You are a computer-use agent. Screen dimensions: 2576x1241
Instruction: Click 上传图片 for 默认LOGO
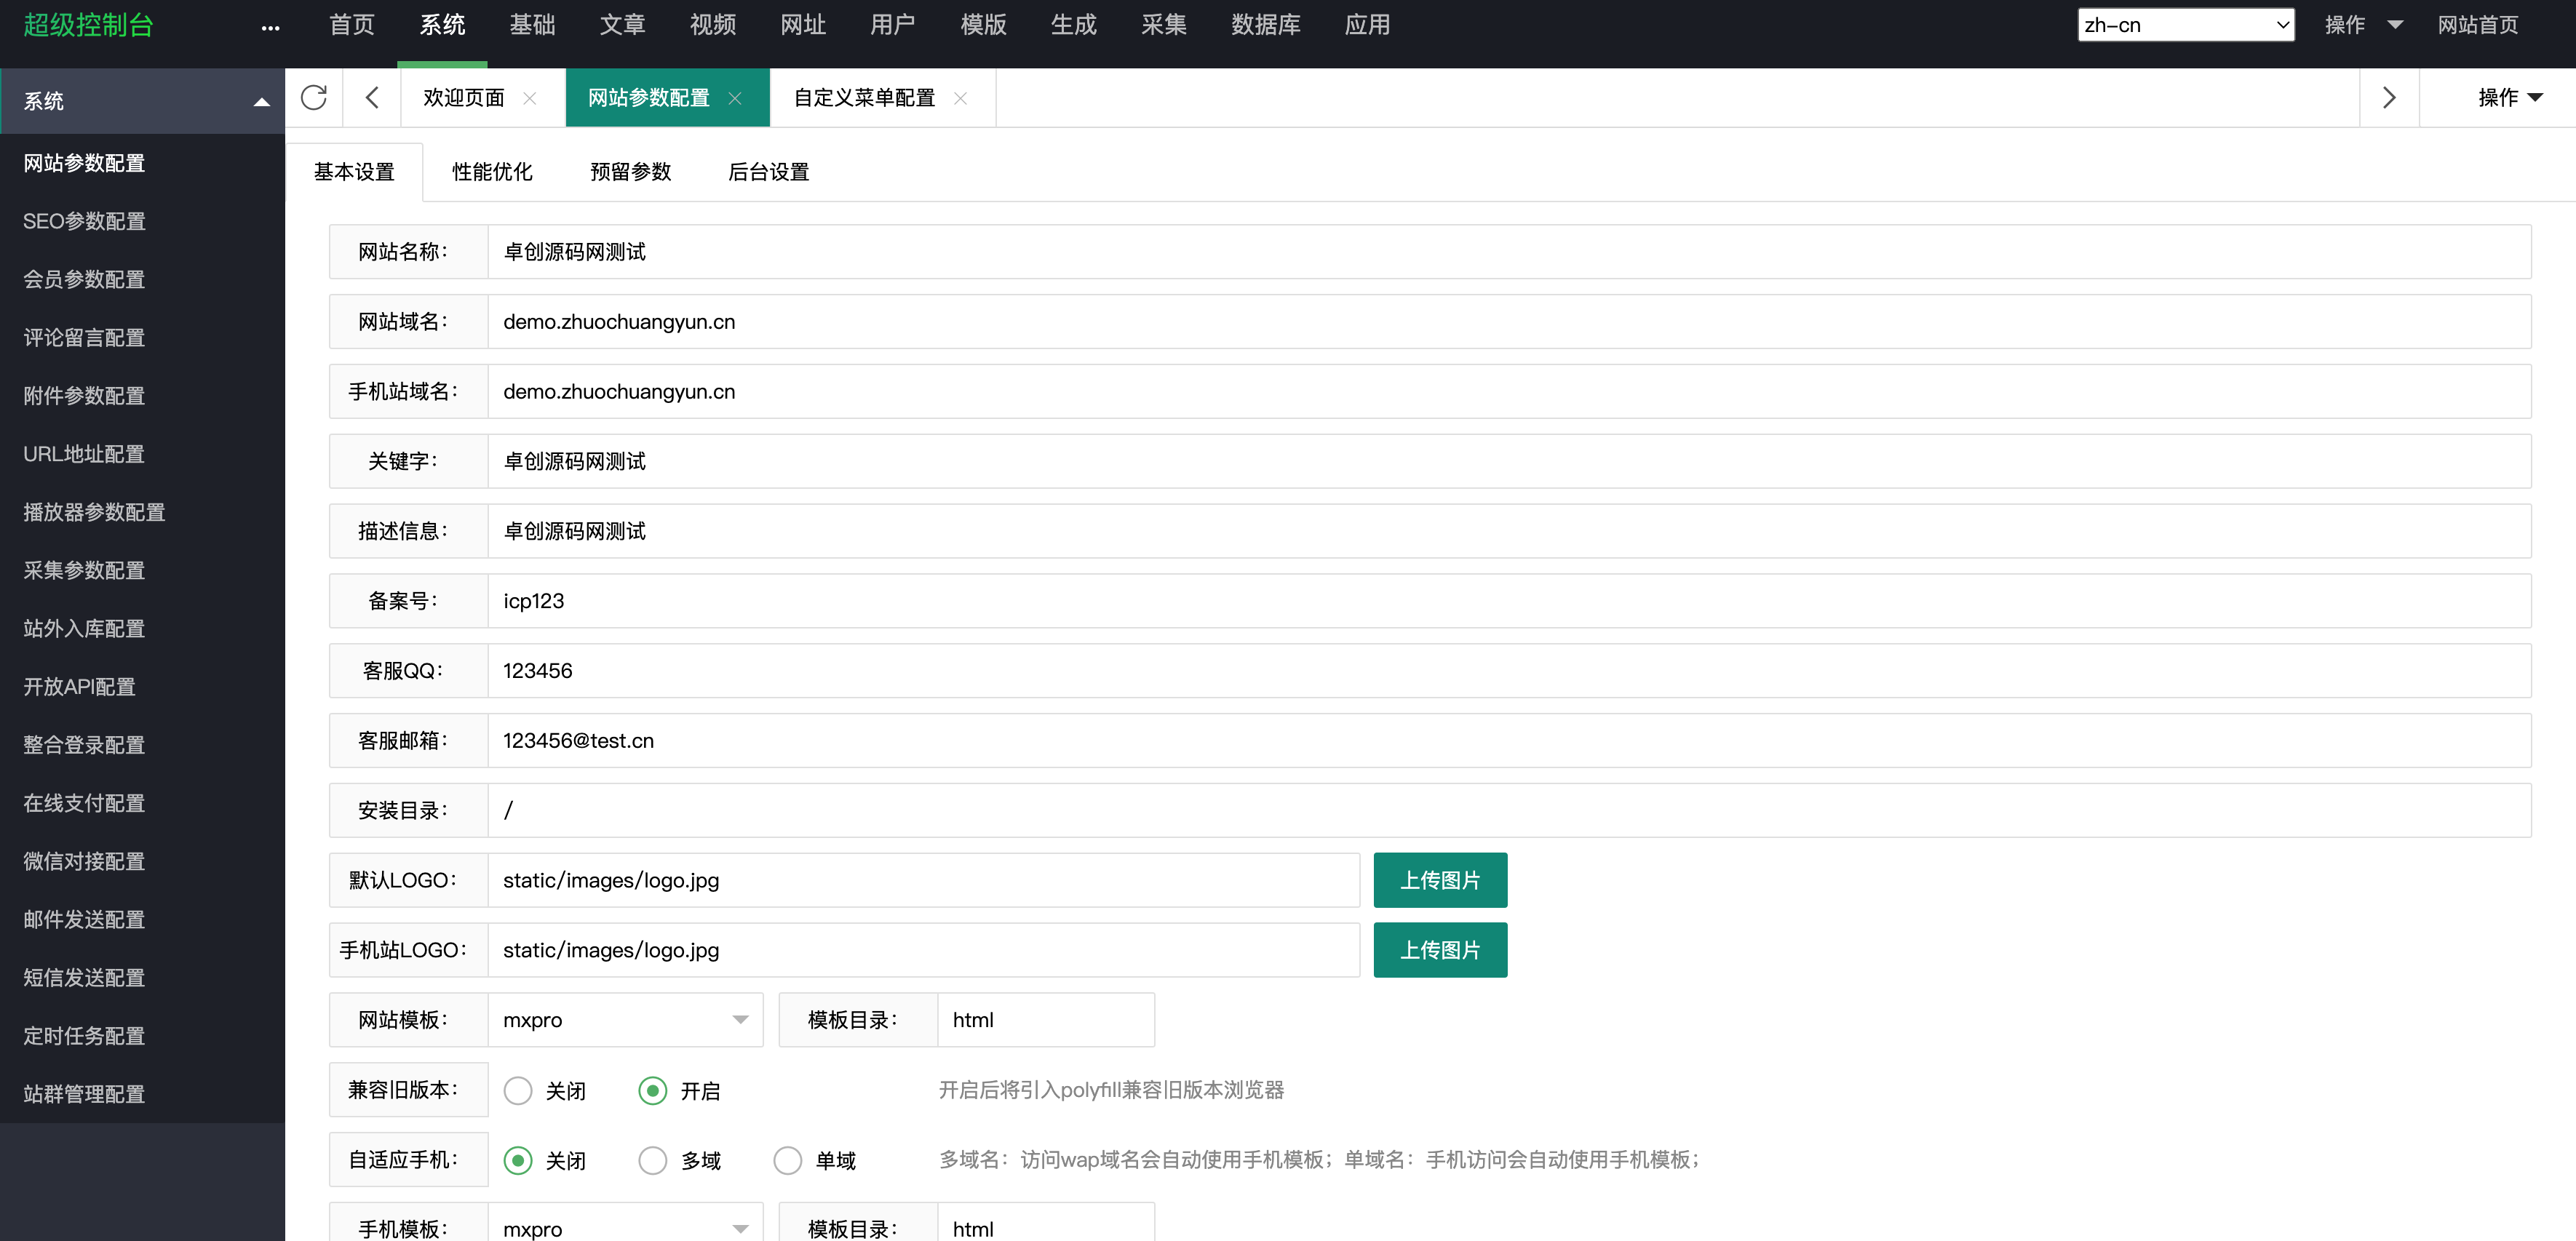pyautogui.click(x=1440, y=880)
